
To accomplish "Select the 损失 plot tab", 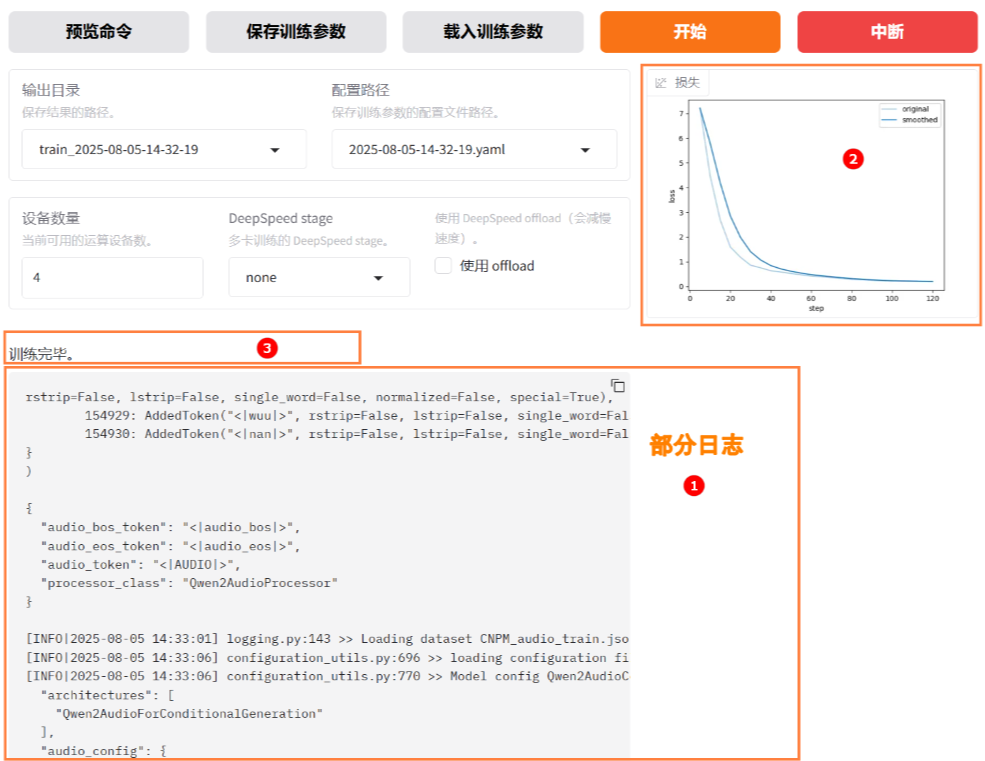I will click(x=678, y=82).
